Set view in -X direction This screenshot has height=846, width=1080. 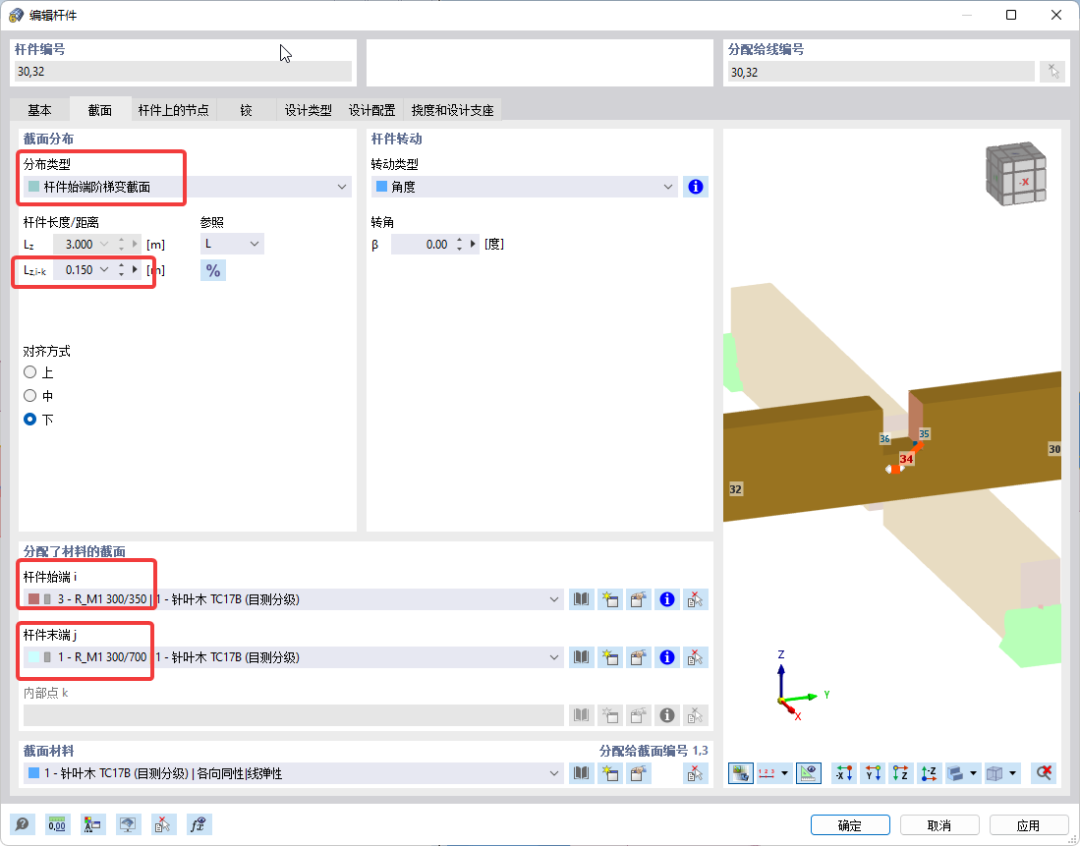pos(844,773)
